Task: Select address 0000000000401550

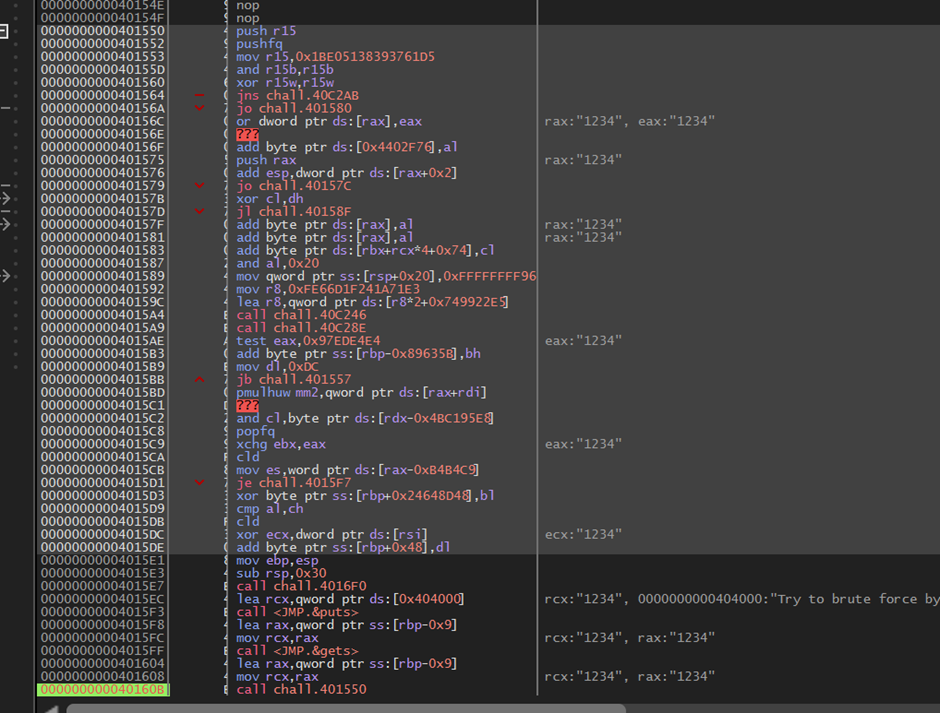Action: pos(103,31)
